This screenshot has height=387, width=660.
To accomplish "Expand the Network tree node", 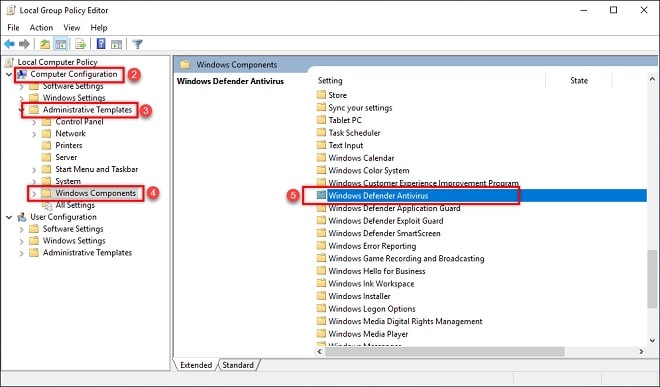I will (34, 134).
